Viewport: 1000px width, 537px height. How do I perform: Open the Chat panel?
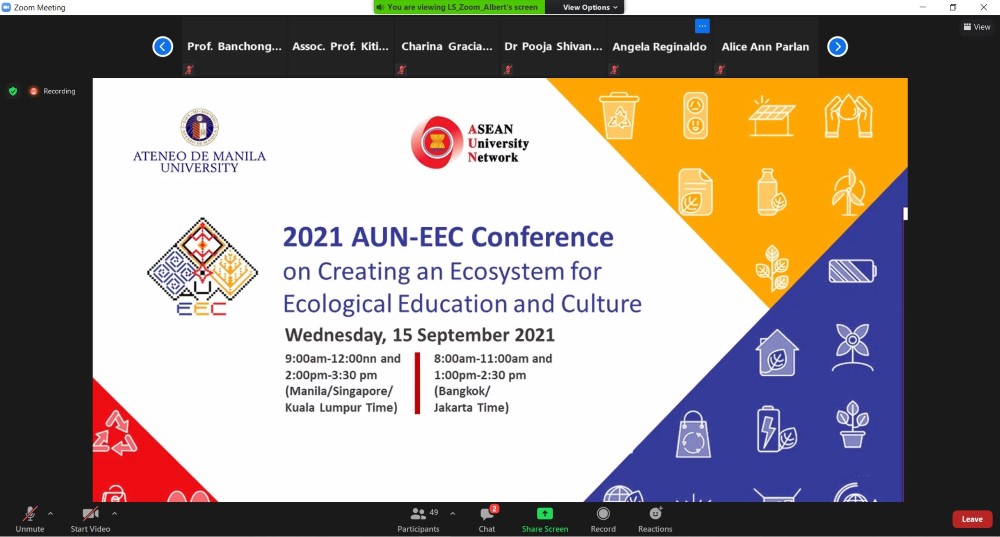tap(486, 518)
